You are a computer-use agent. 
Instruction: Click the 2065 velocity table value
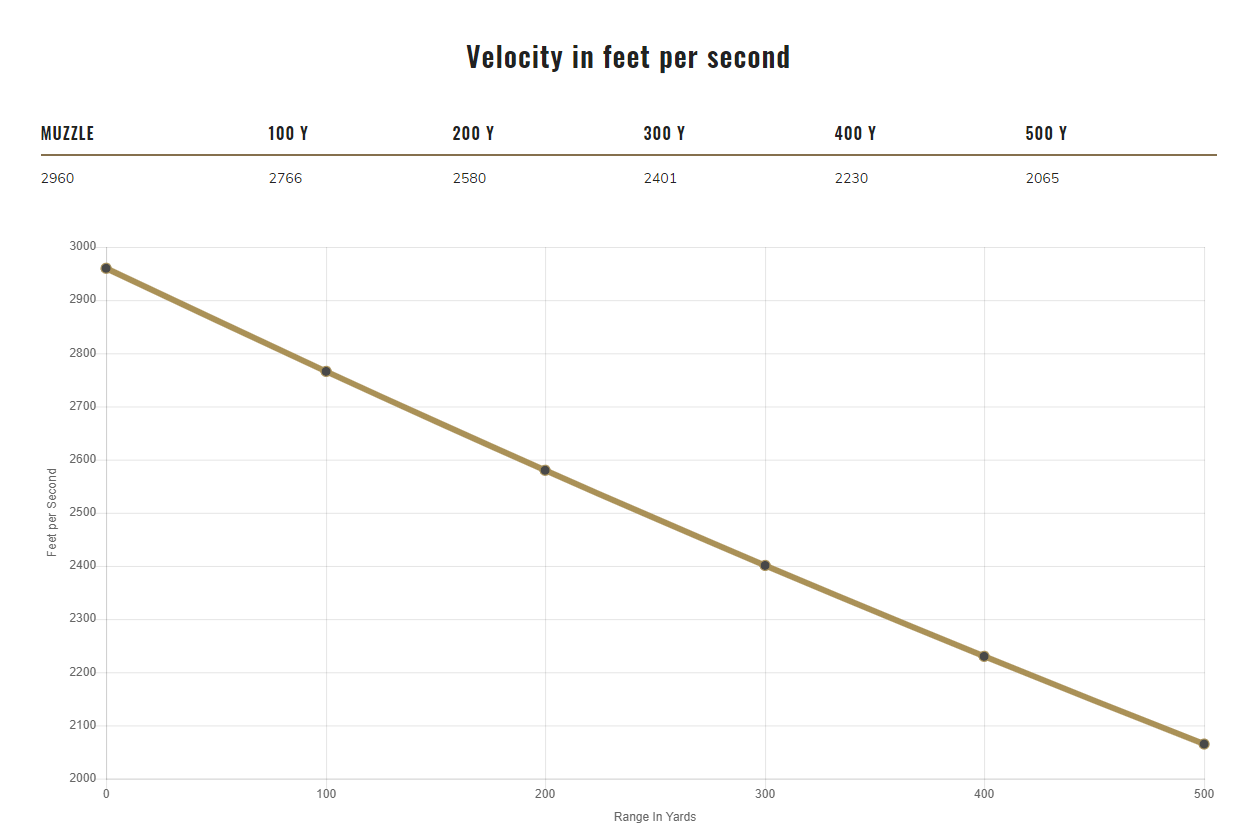[1042, 178]
